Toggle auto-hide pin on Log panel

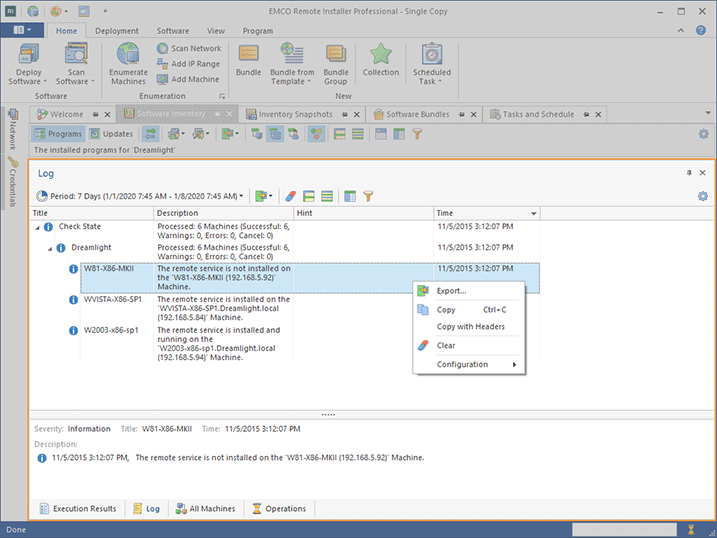tap(688, 173)
